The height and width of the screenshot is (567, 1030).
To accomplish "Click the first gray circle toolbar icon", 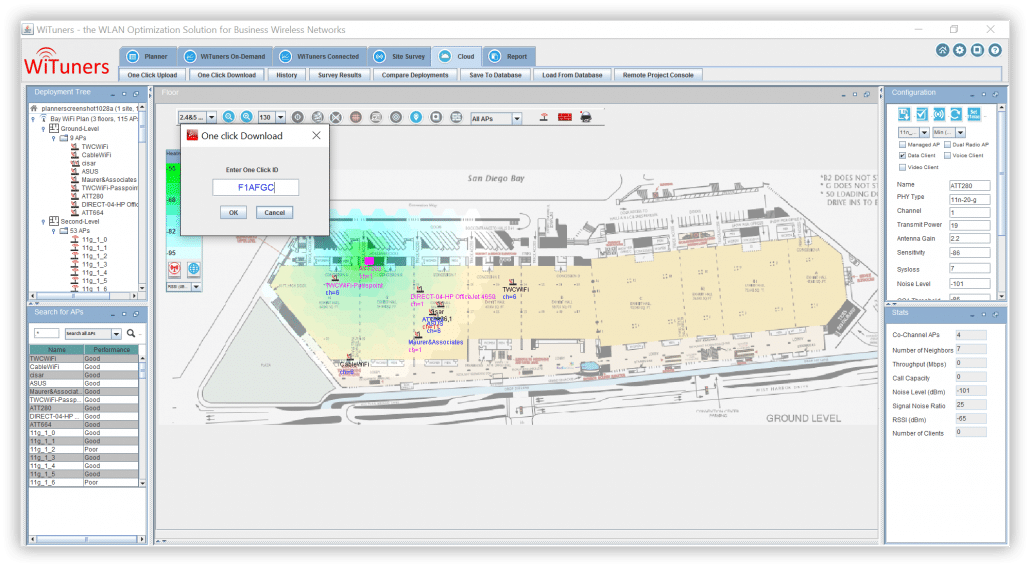I will pyautogui.click(x=298, y=117).
